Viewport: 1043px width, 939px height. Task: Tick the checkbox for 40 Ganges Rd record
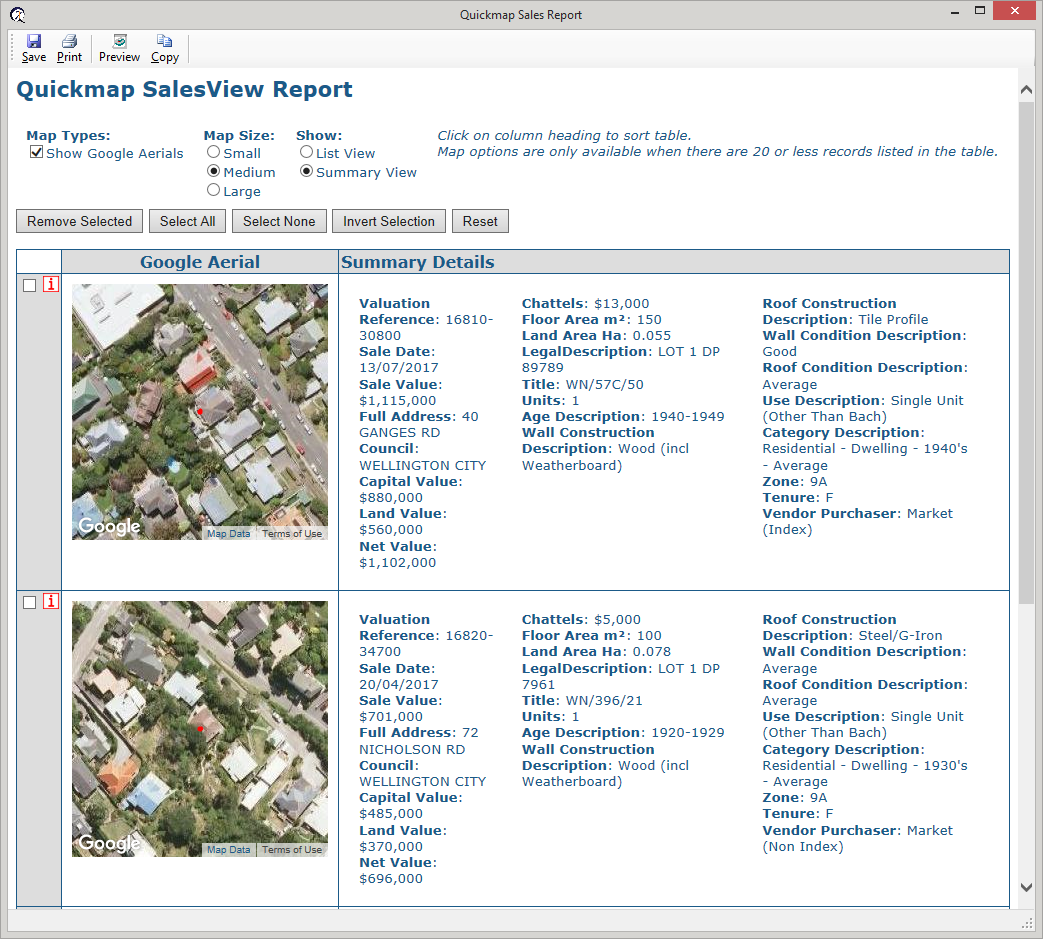[30, 286]
